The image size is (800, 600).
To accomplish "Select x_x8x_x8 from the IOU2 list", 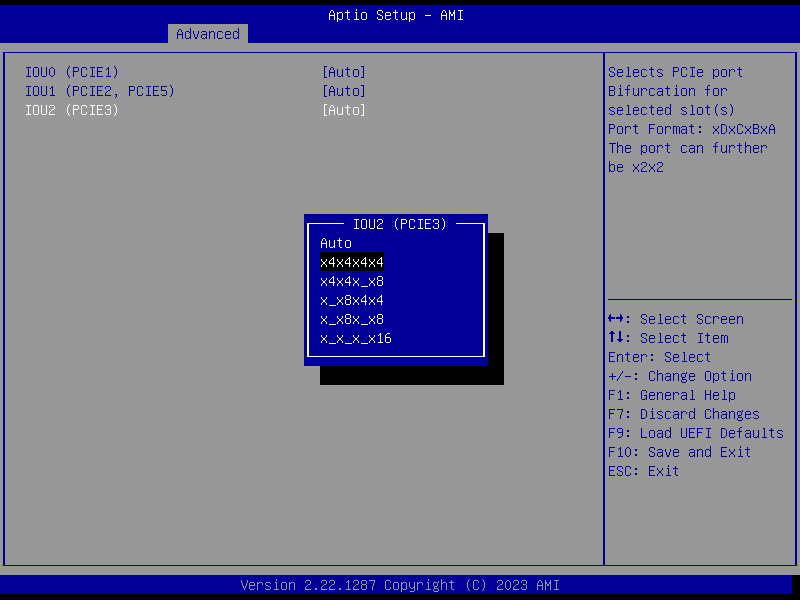I will [352, 319].
